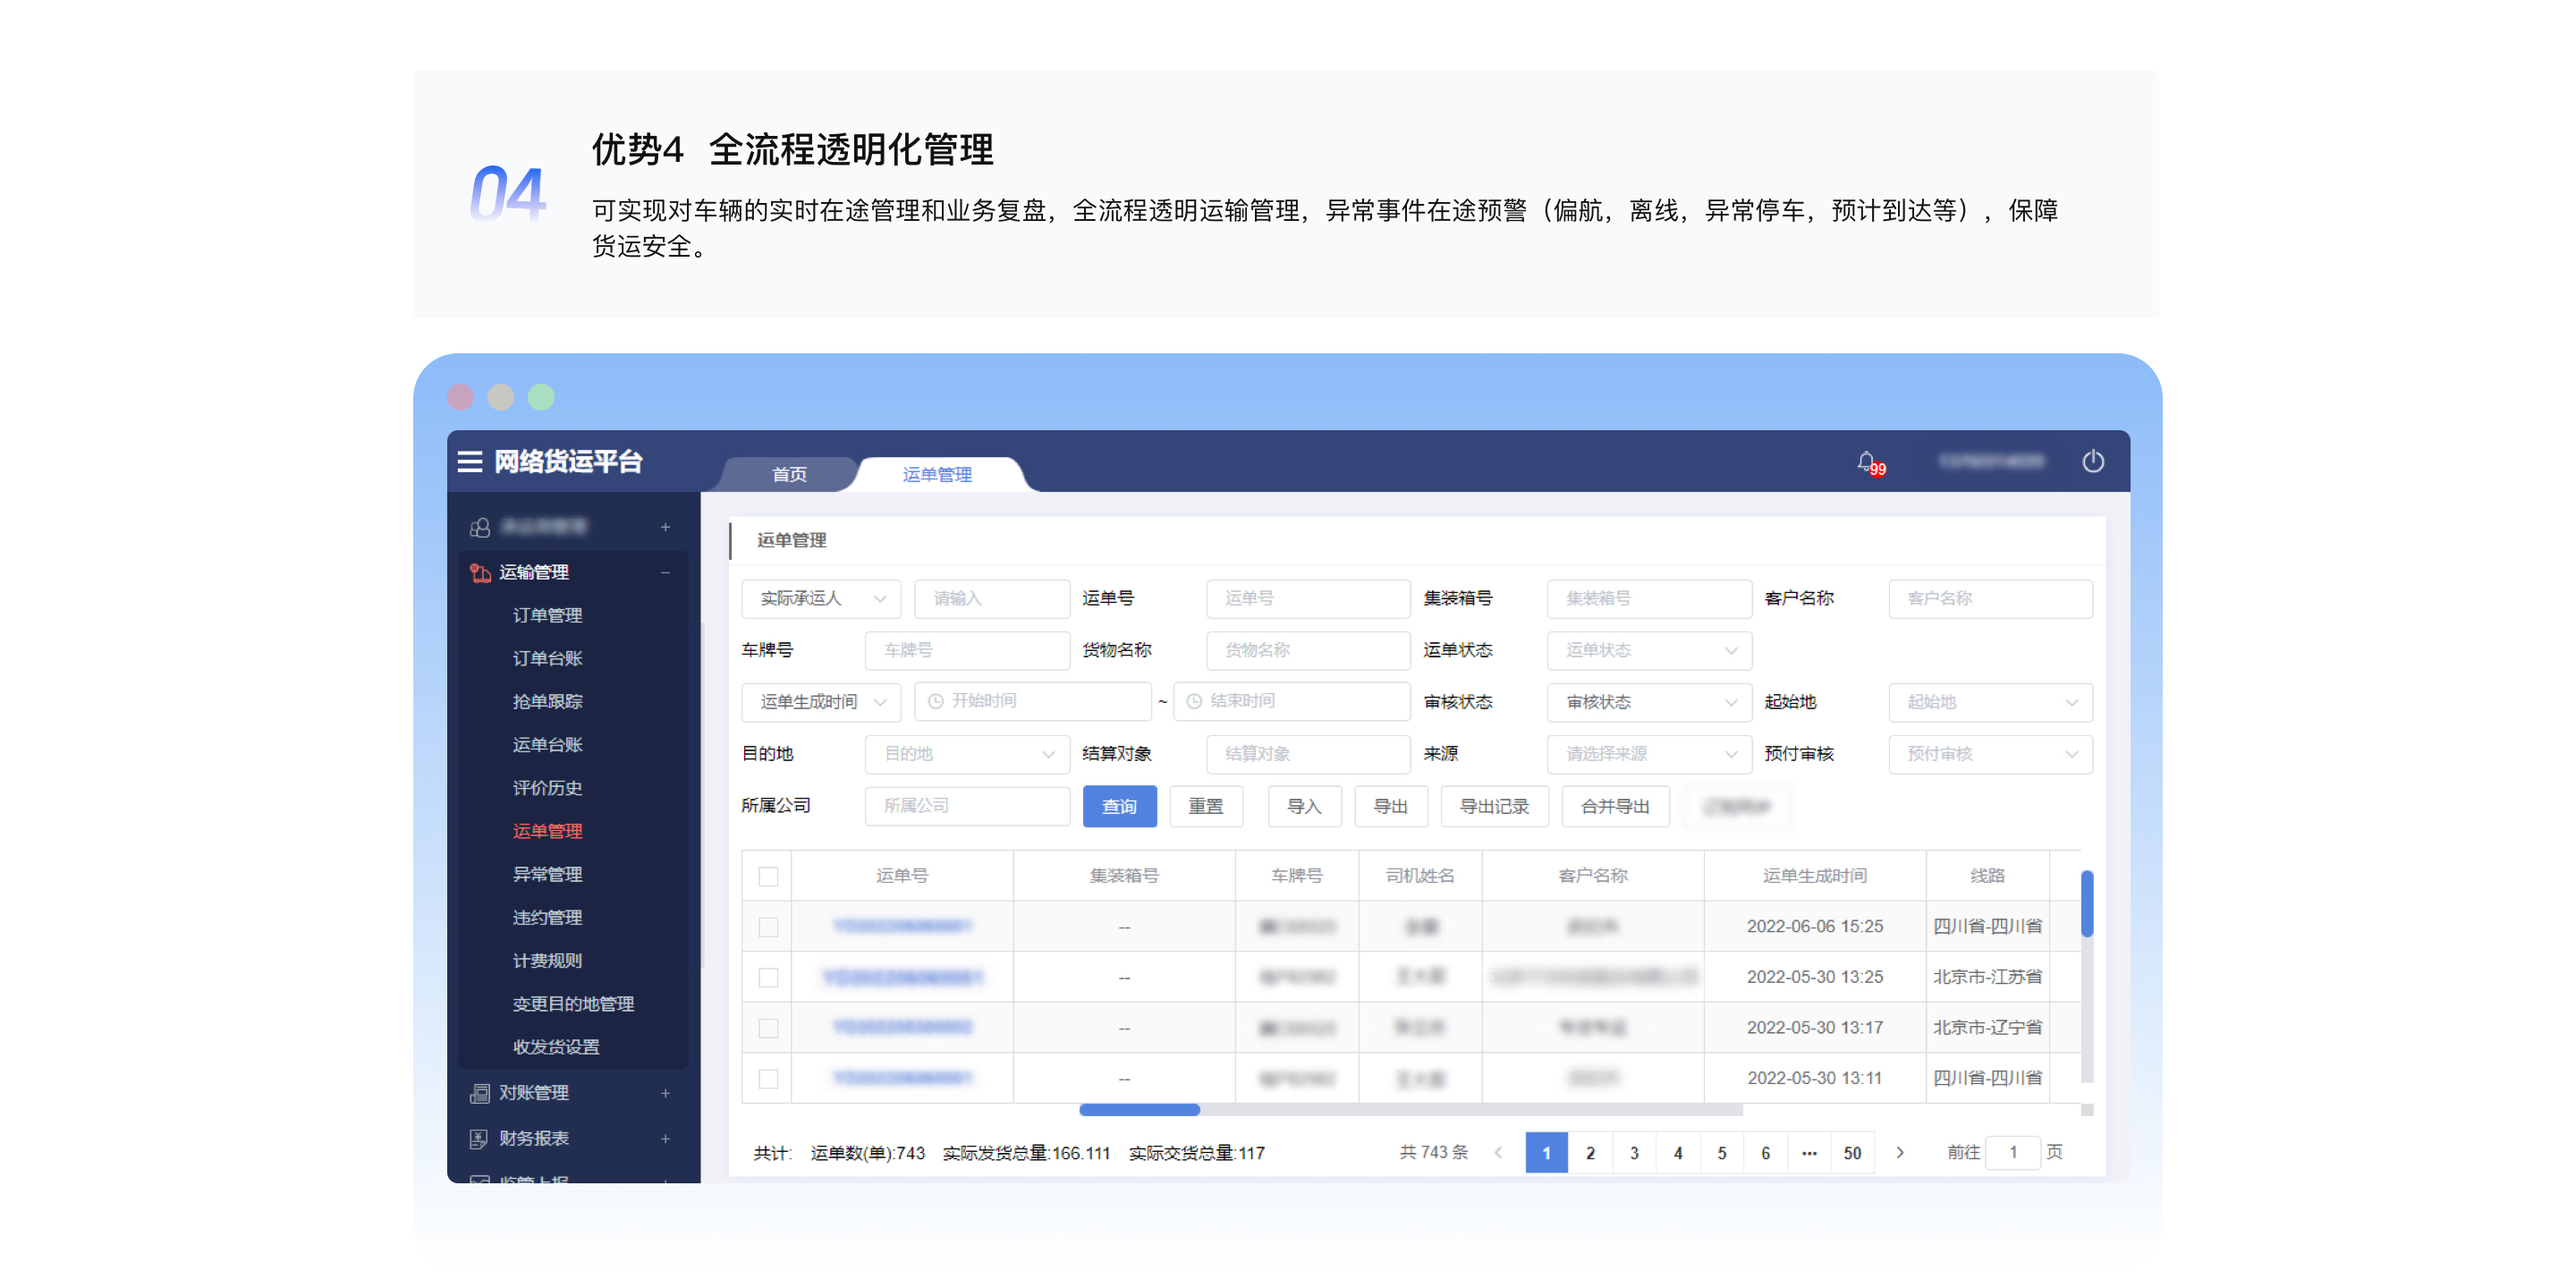Click the 客户名称 input field

[x=1990, y=598]
